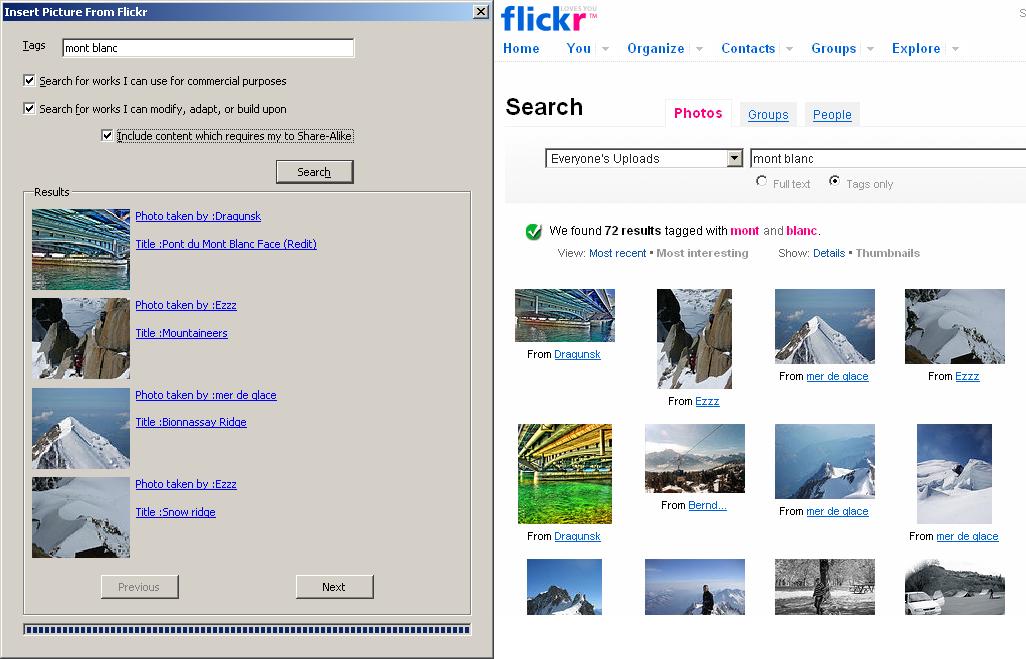This screenshot has width=1026, height=659.
Task: Click the progress bar at the dialog bottom
Action: [247, 629]
